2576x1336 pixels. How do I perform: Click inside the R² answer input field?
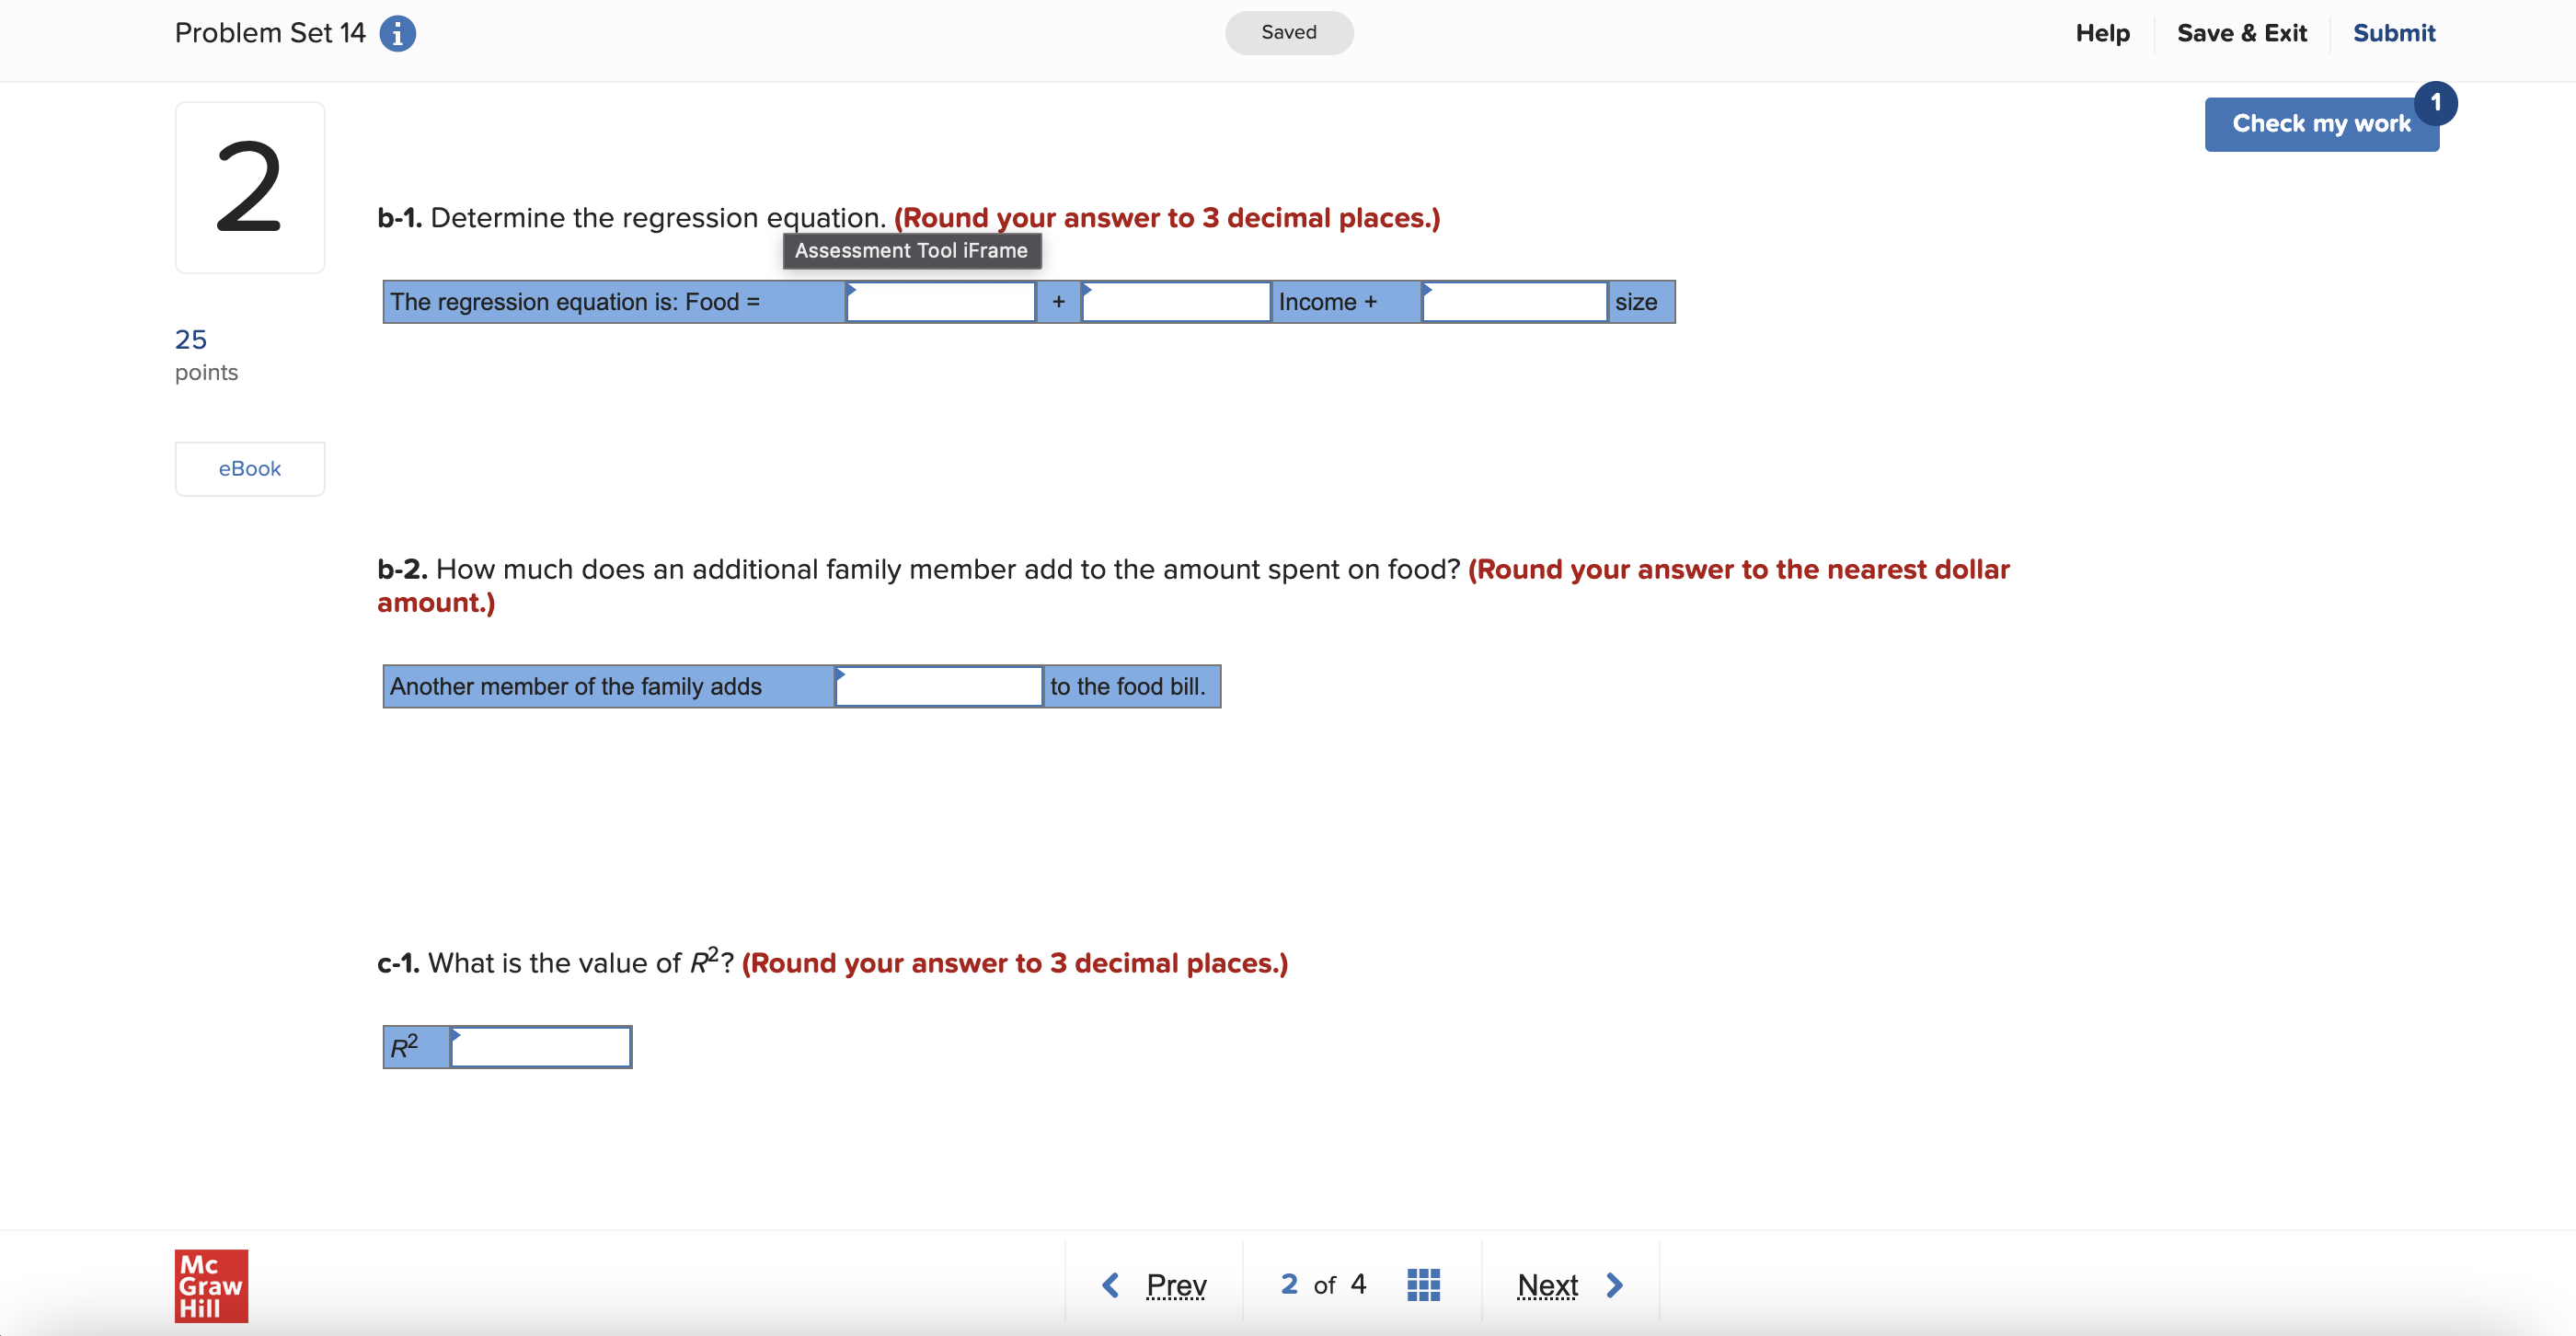tap(540, 1047)
